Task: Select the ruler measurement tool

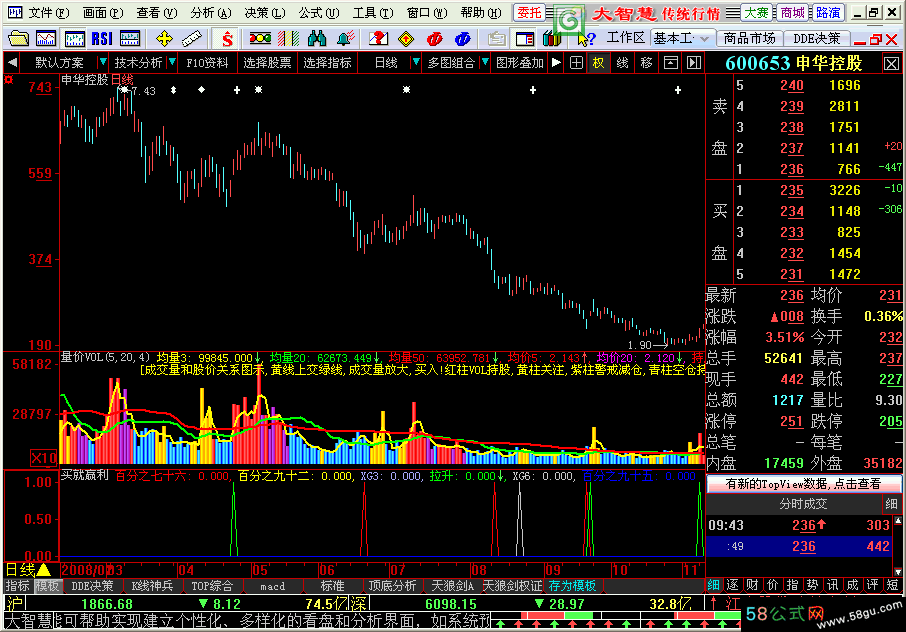Action: coord(191,38)
